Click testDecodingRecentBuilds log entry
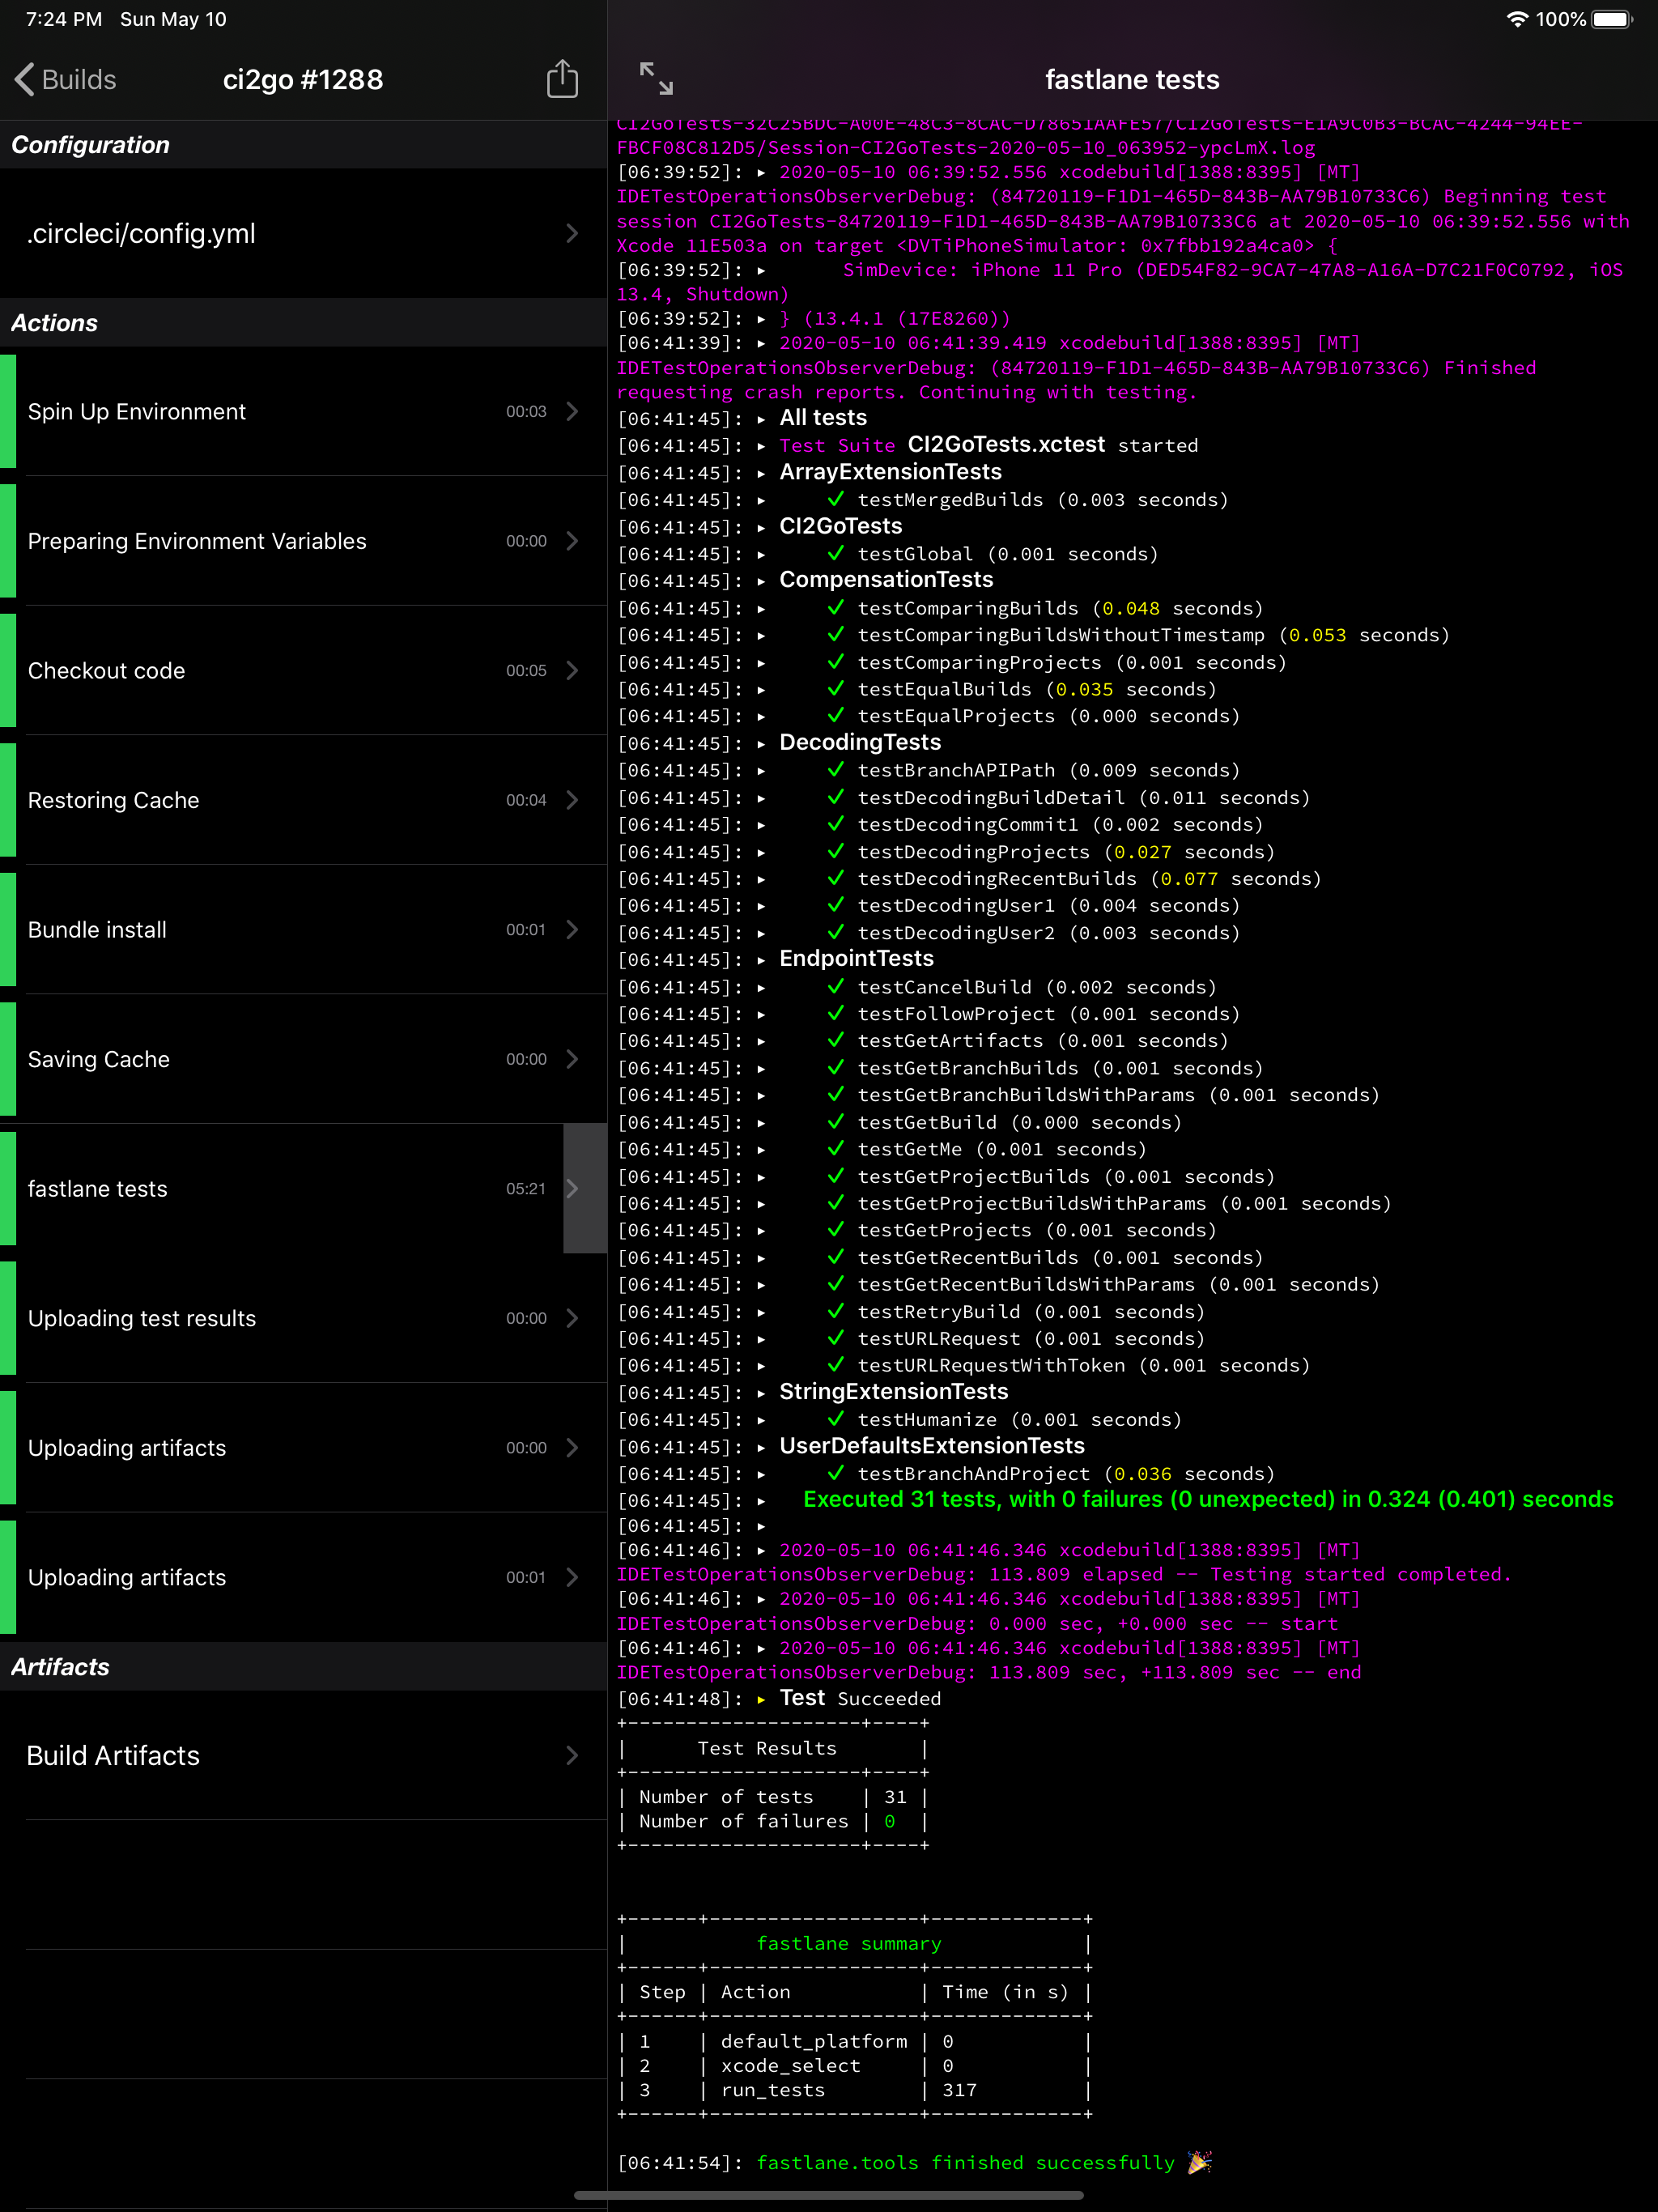Viewport: 1658px width, 2212px height. [1089, 879]
